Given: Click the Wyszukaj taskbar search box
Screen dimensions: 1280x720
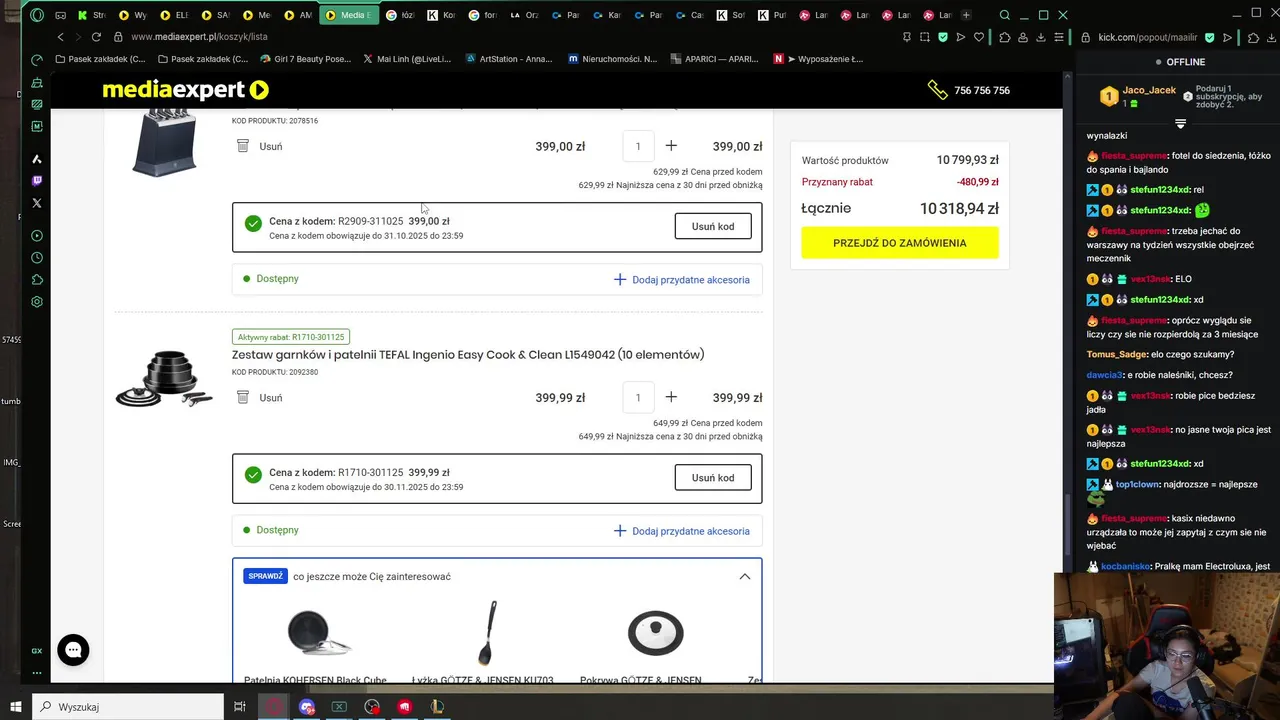Looking at the screenshot, I should (128, 707).
